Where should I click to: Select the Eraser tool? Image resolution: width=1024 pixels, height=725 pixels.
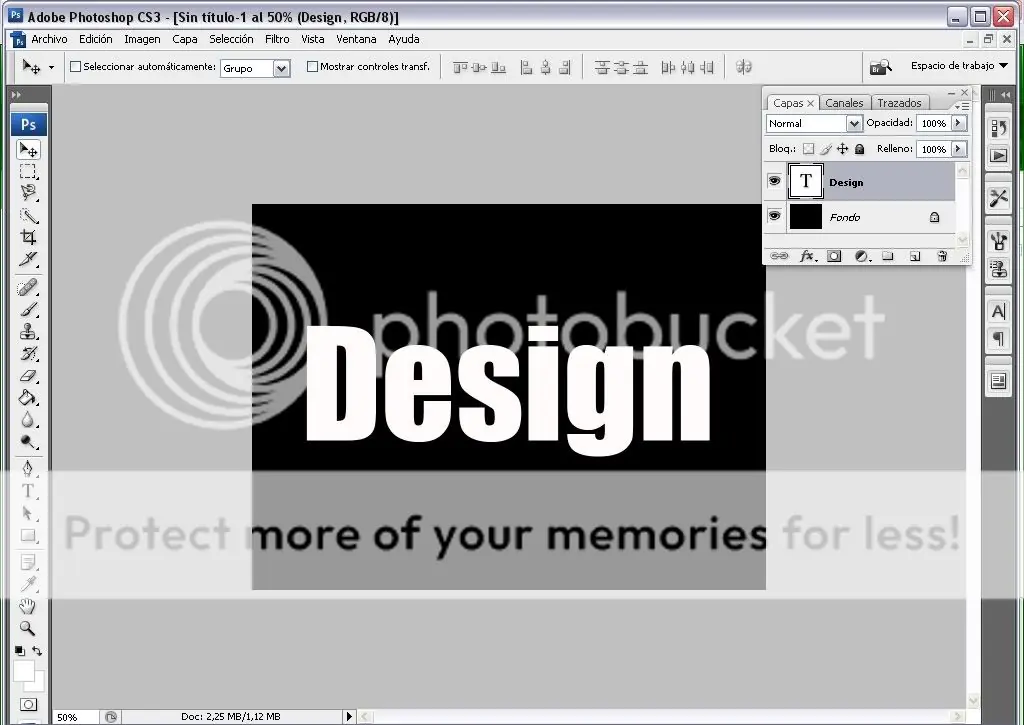coord(28,376)
